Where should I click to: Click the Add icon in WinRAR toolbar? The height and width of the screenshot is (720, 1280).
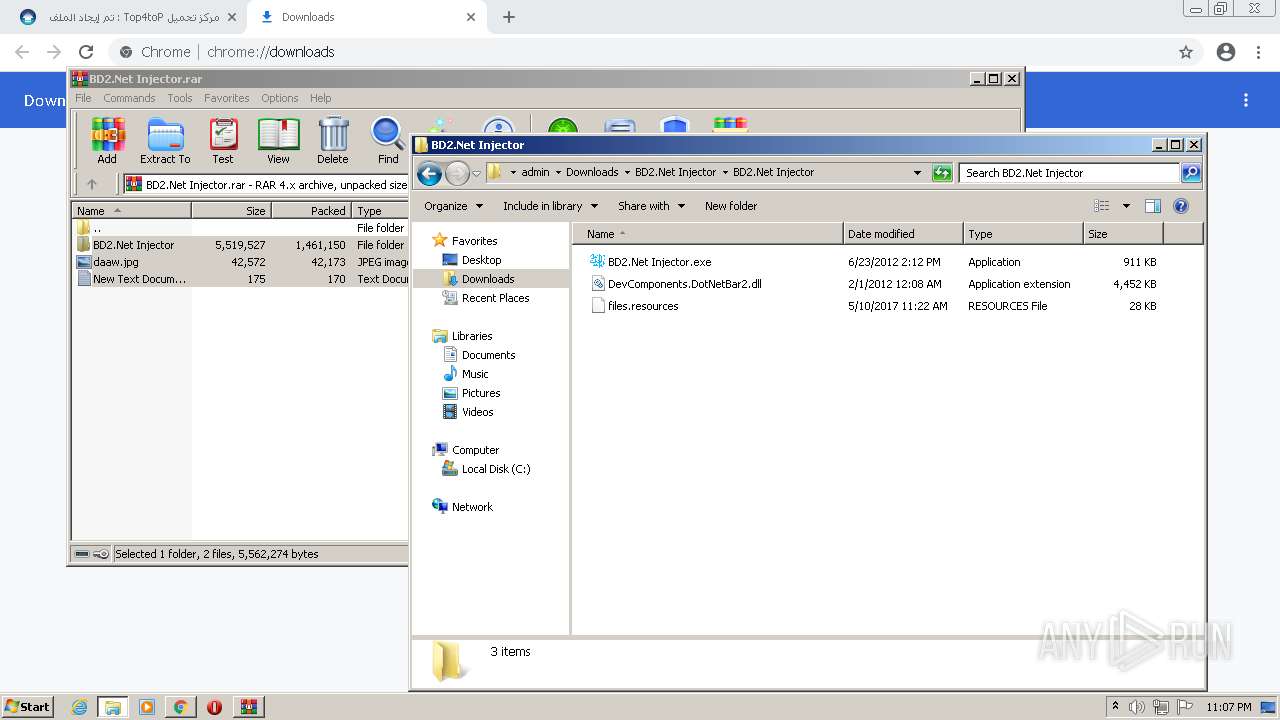pos(107,141)
